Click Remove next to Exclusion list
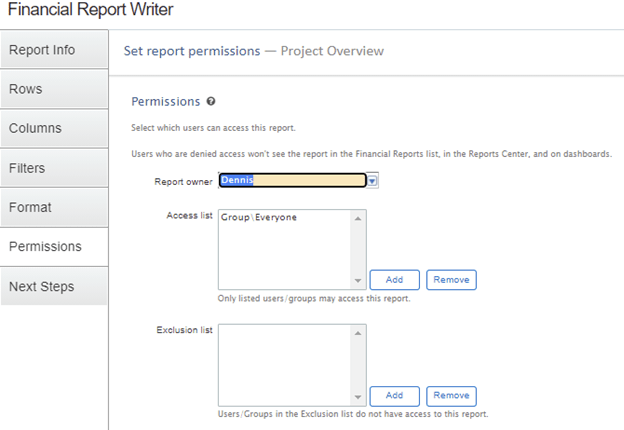 451,396
